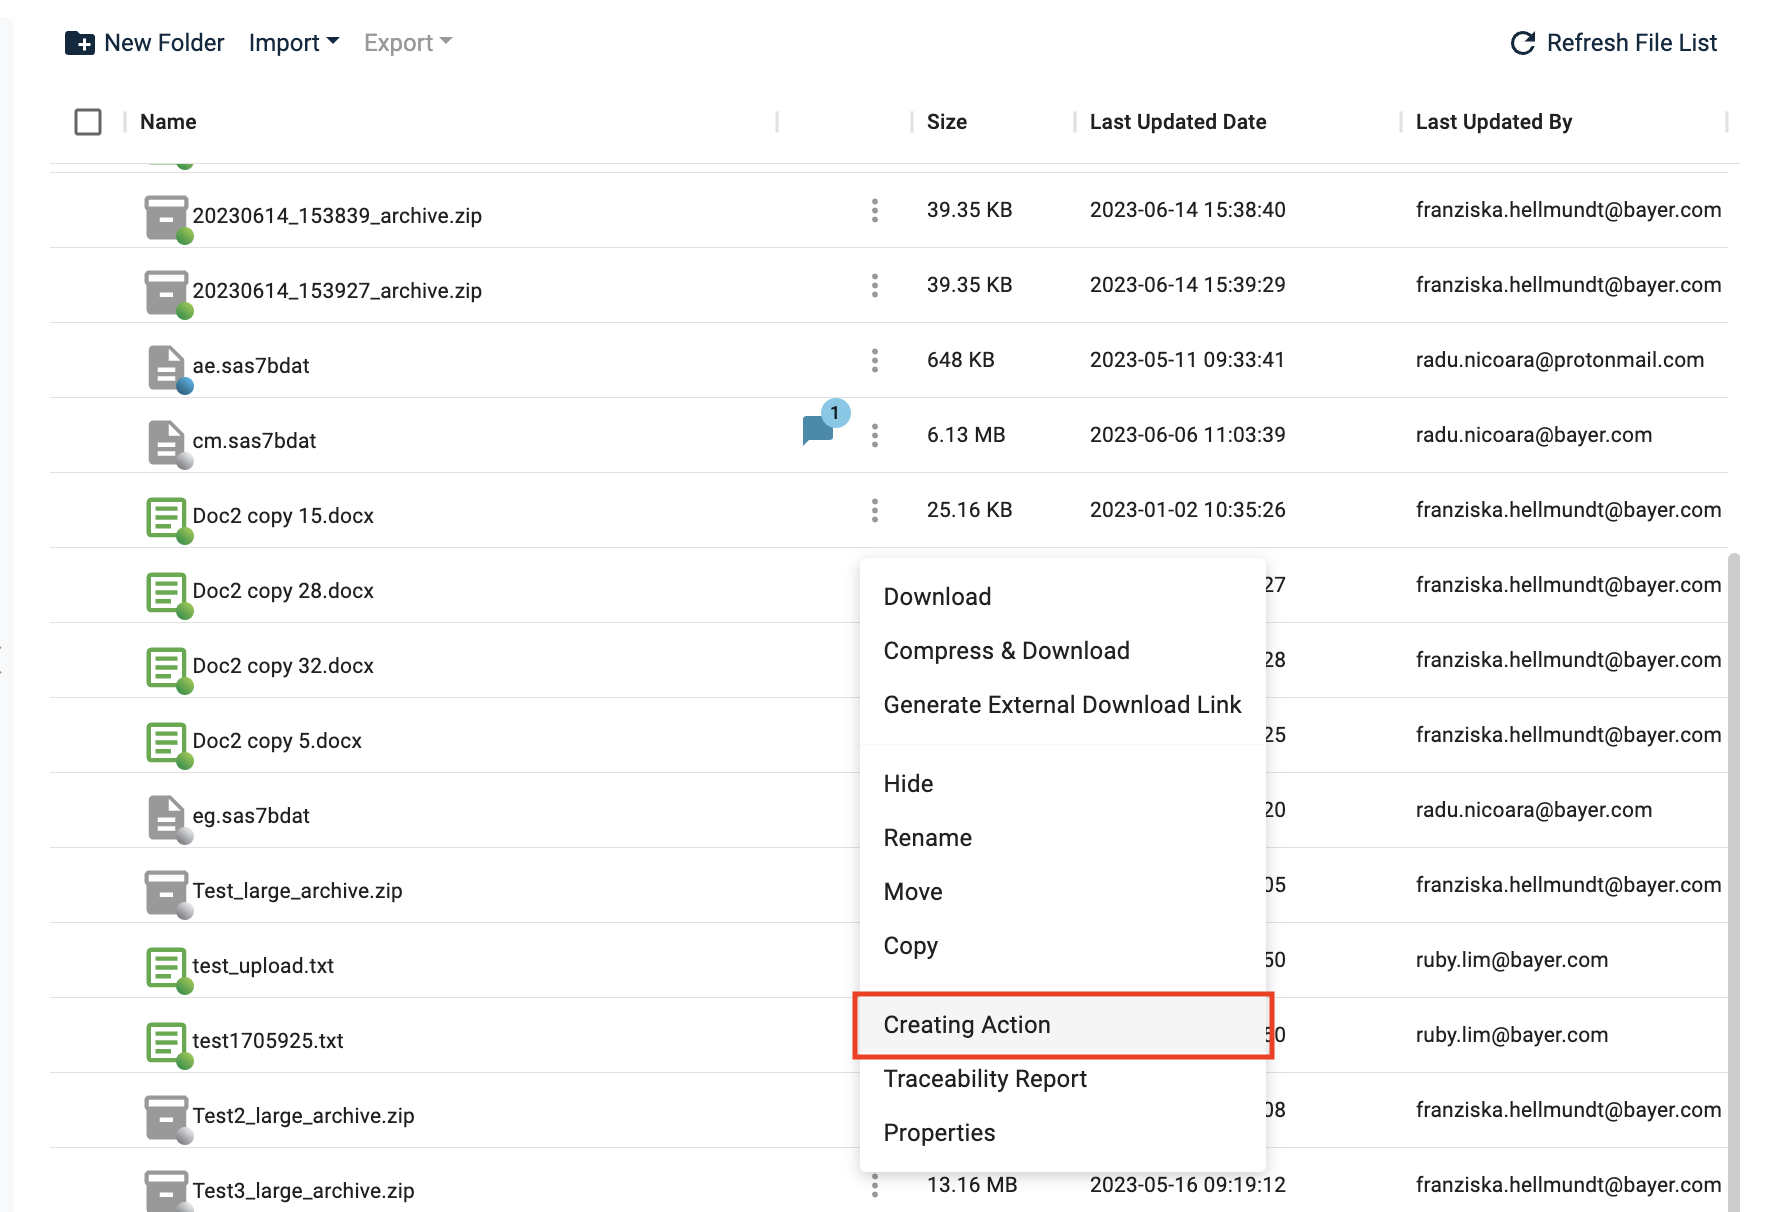Expand the Import dropdown

[294, 43]
